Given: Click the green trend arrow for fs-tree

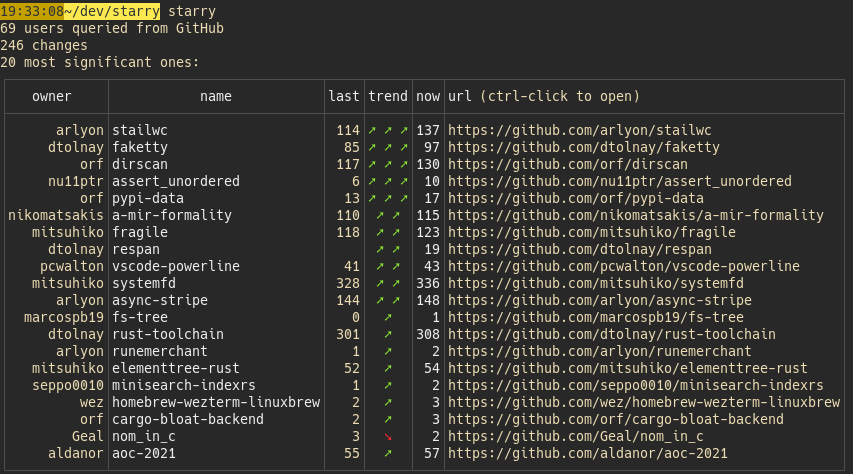Looking at the screenshot, I should point(388,317).
